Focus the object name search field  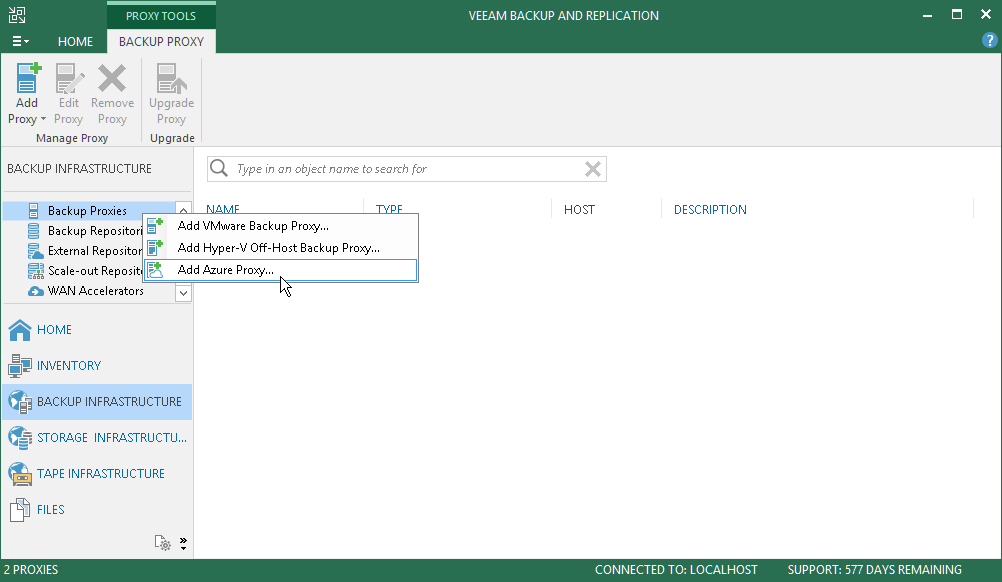407,169
